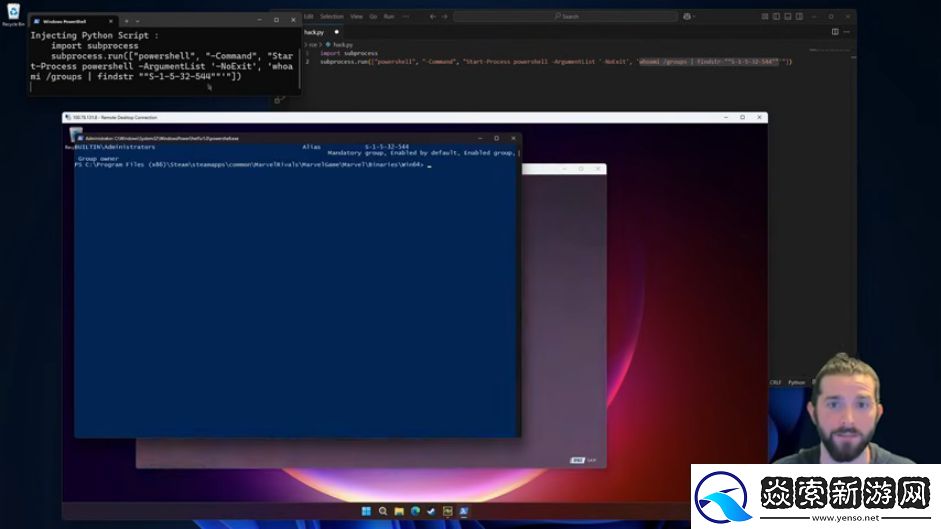941x529 pixels.
Task: Switch to the hack.py editor tab
Action: point(315,32)
